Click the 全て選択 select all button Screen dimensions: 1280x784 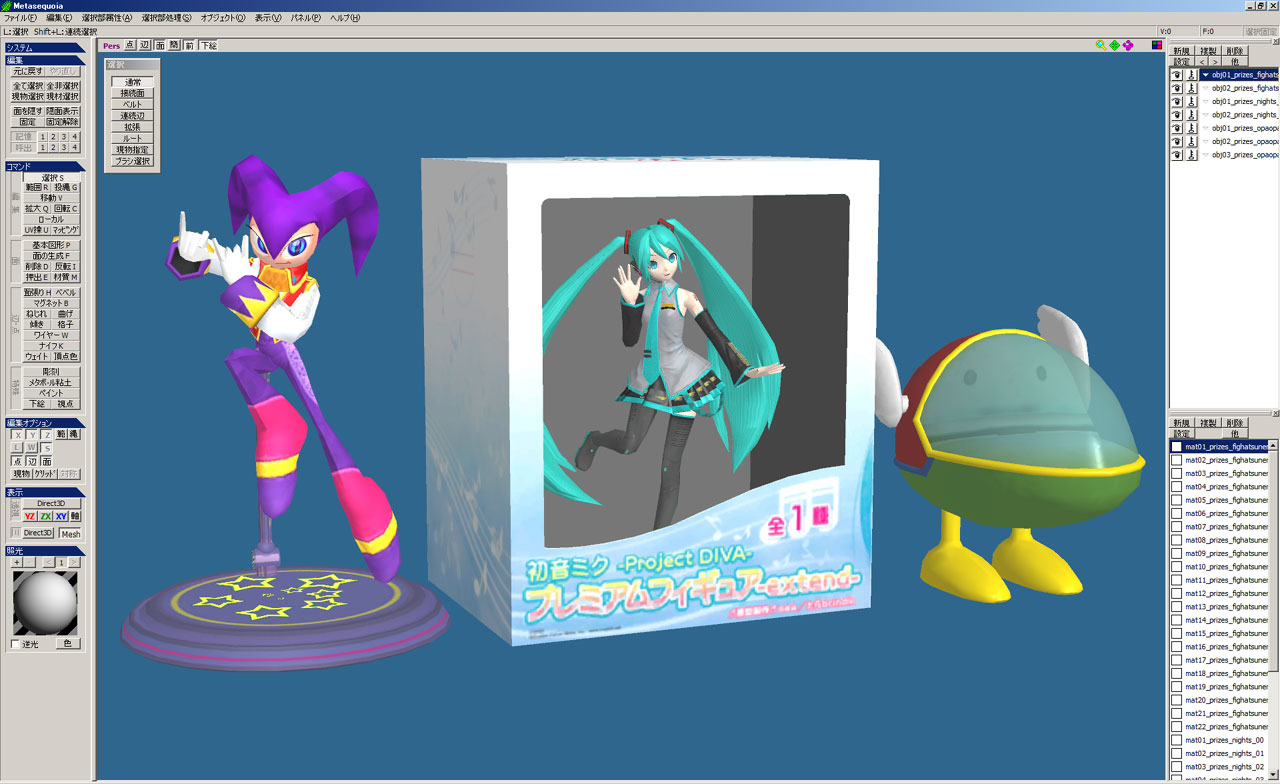(28, 86)
